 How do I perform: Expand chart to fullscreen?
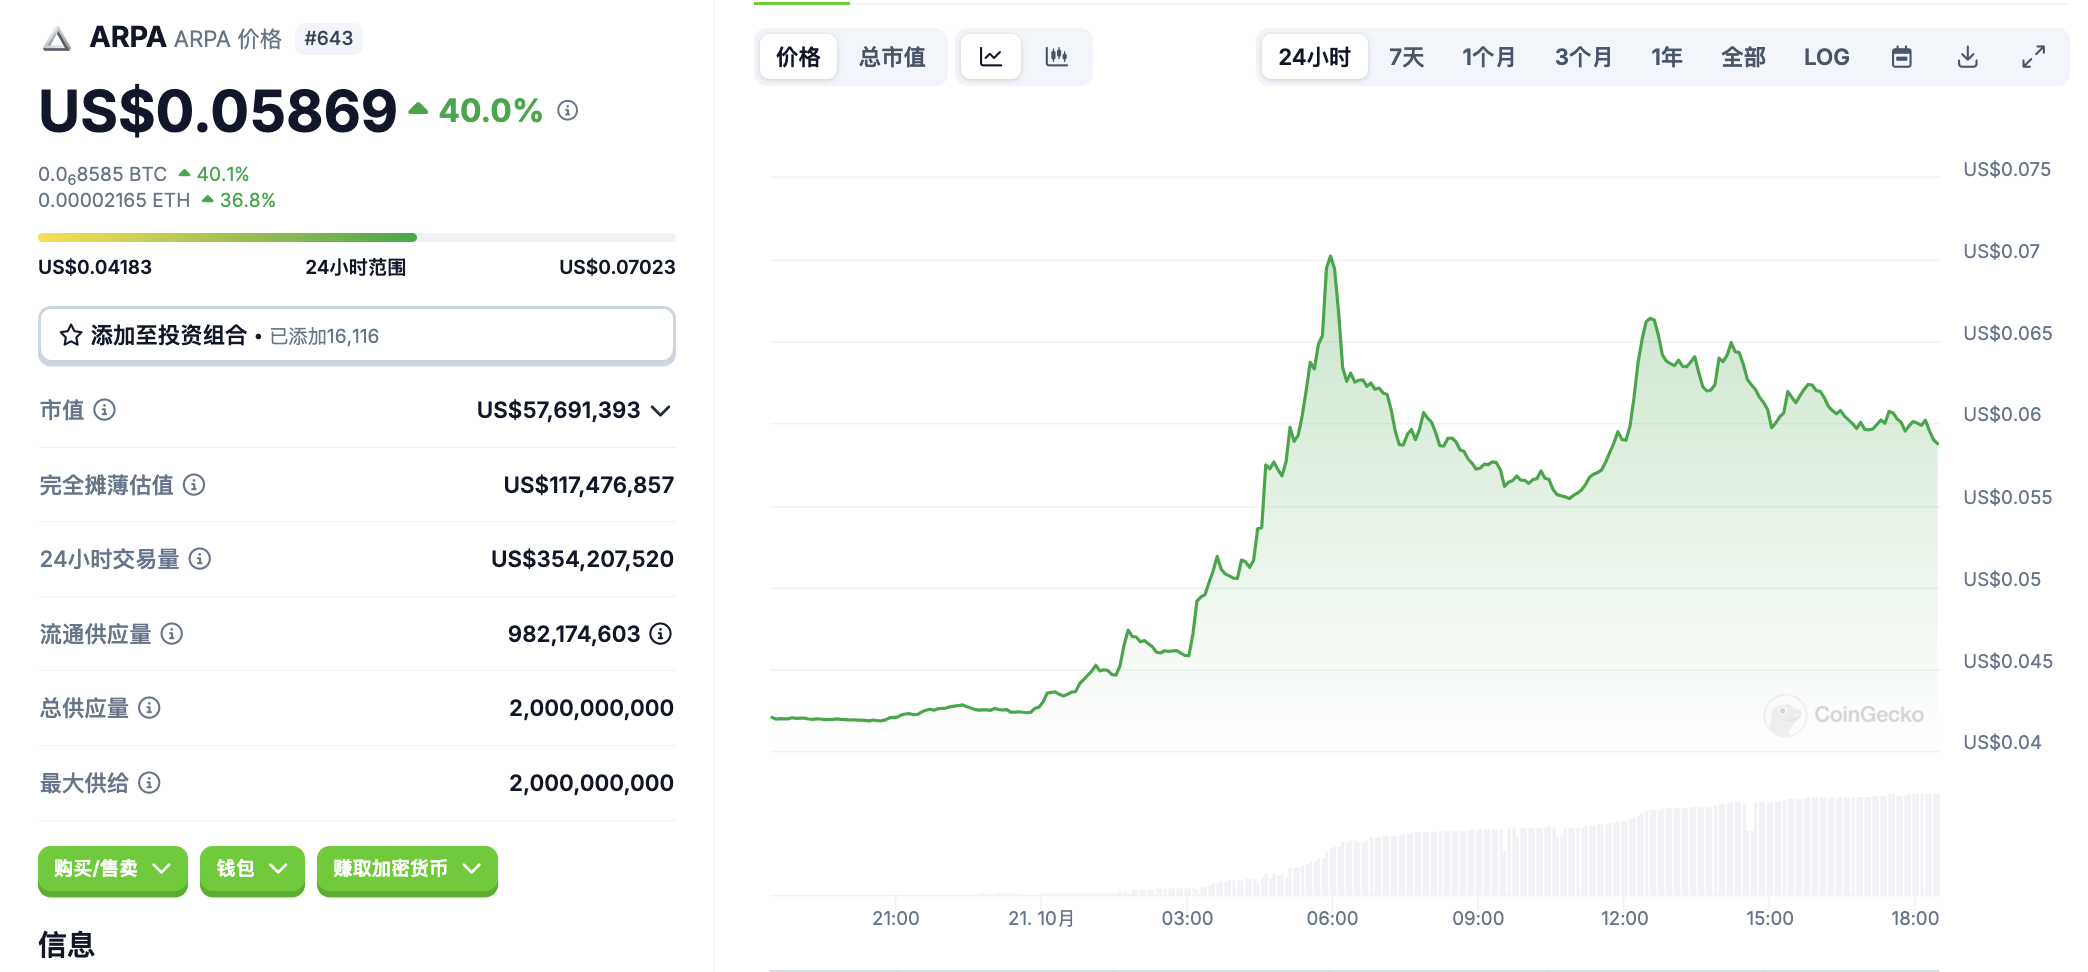2033,57
